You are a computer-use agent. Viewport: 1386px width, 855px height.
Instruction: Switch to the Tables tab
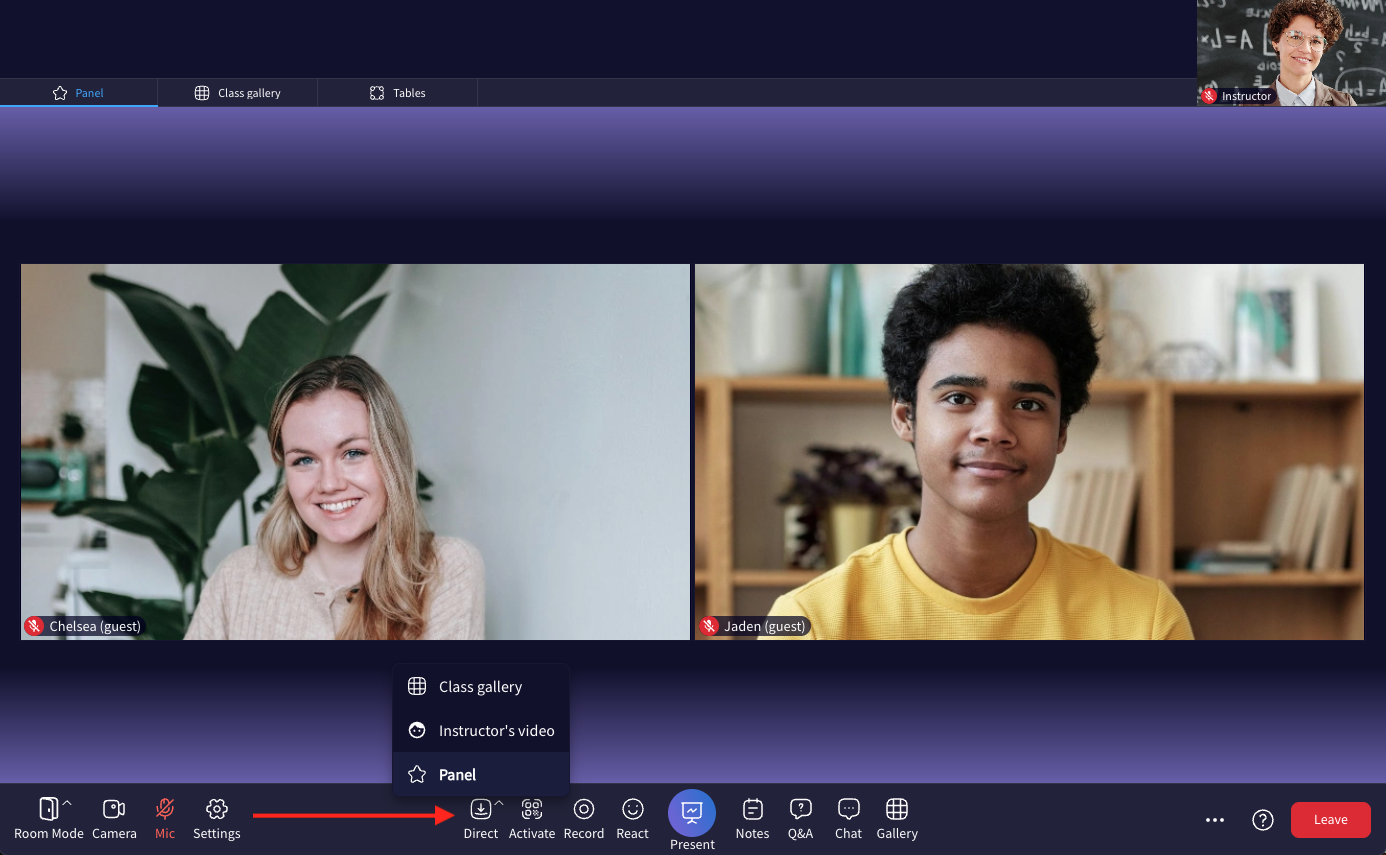[x=398, y=93]
